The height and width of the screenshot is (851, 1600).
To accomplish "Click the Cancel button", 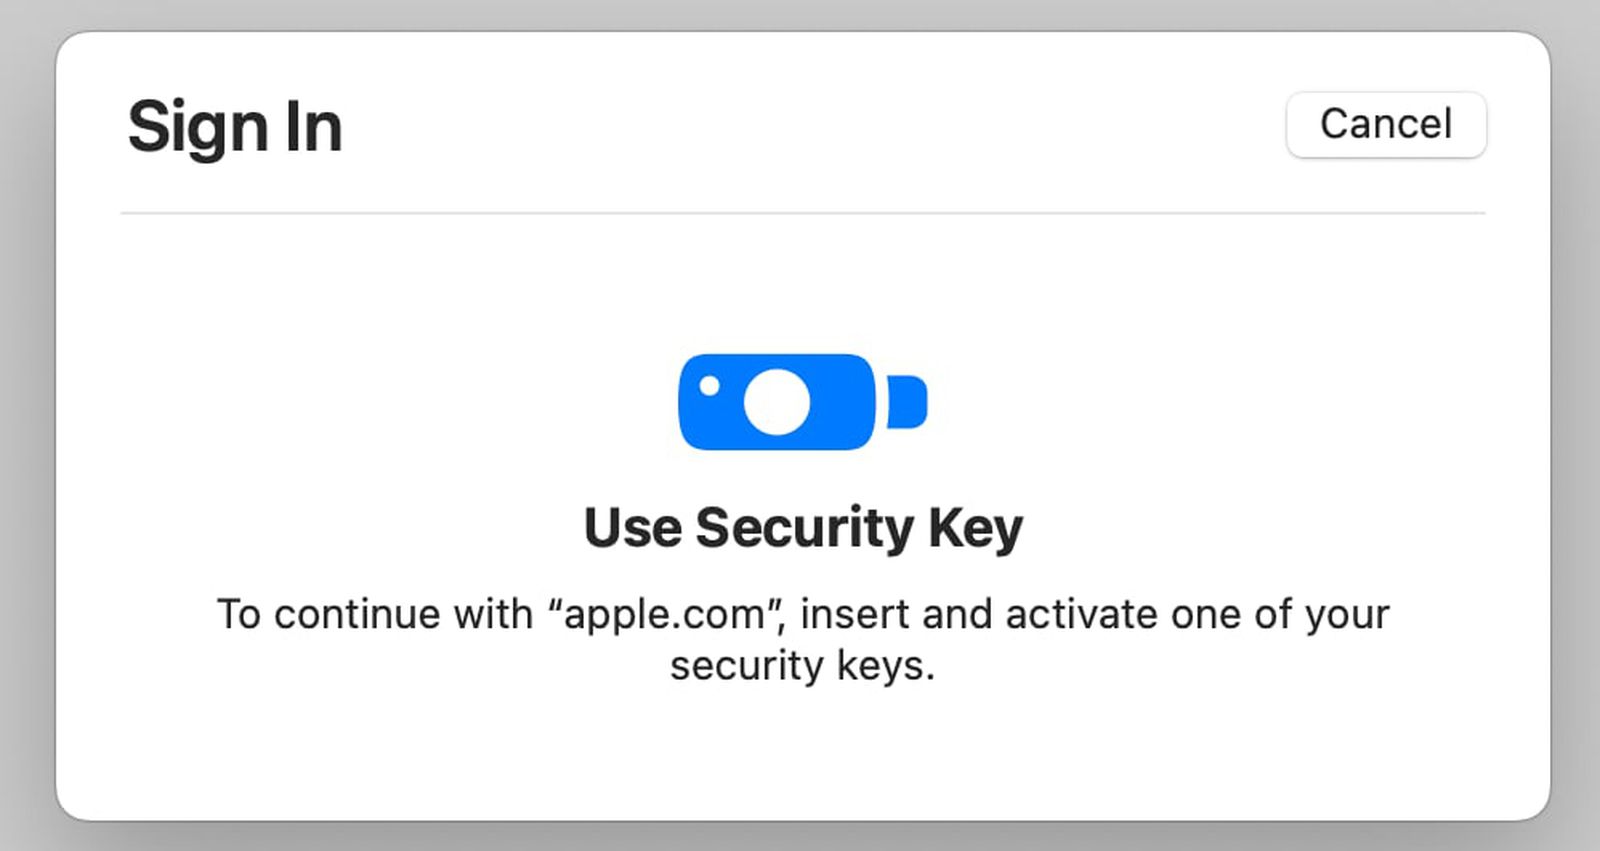I will [x=1386, y=125].
